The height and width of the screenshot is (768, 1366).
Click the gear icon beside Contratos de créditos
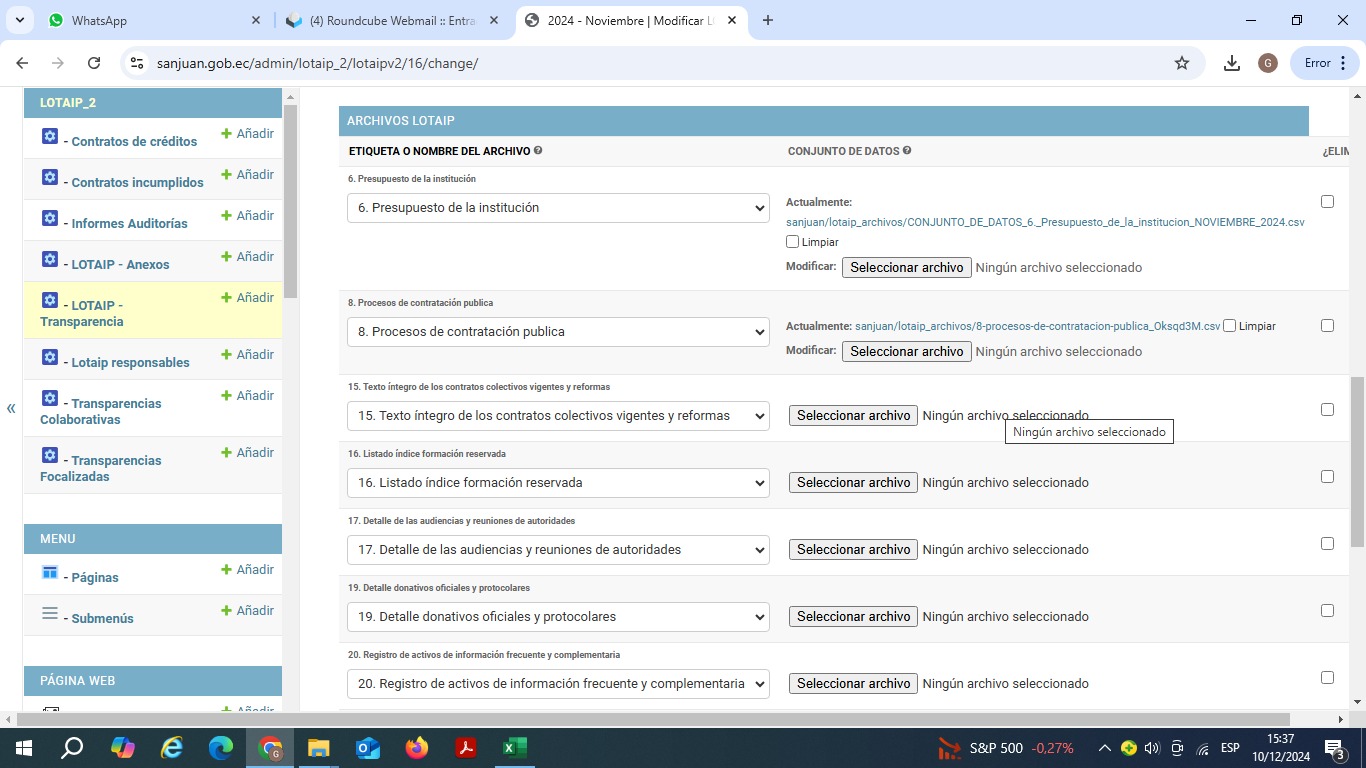click(50, 137)
